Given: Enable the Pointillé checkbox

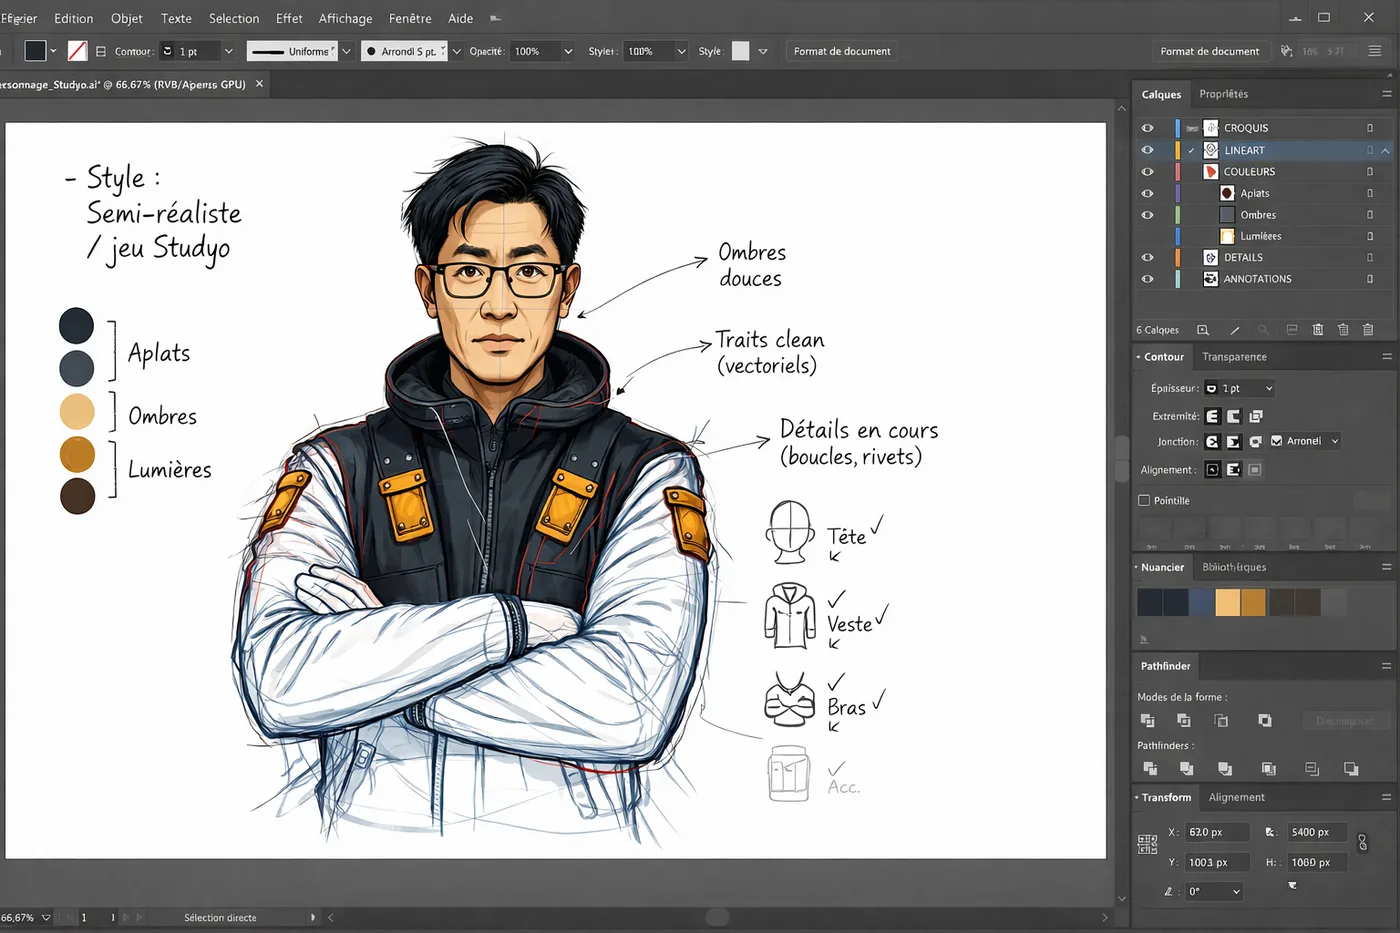Looking at the screenshot, I should point(1144,501).
